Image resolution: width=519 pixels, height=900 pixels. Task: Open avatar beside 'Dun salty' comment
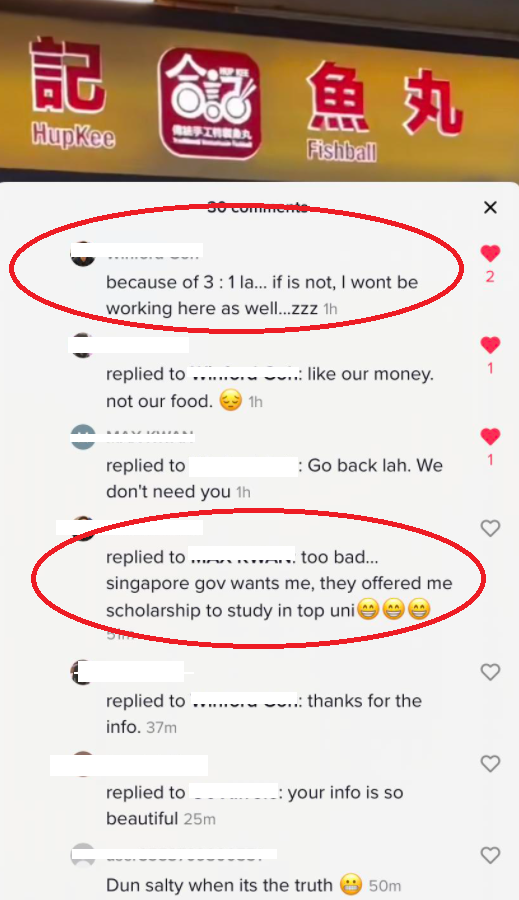[x=83, y=855]
